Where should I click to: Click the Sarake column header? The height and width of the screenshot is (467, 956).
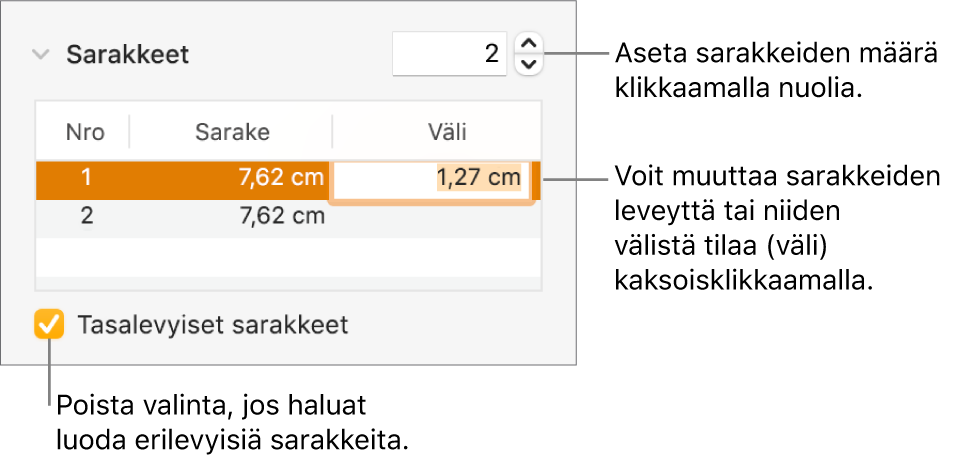pyautogui.click(x=232, y=132)
